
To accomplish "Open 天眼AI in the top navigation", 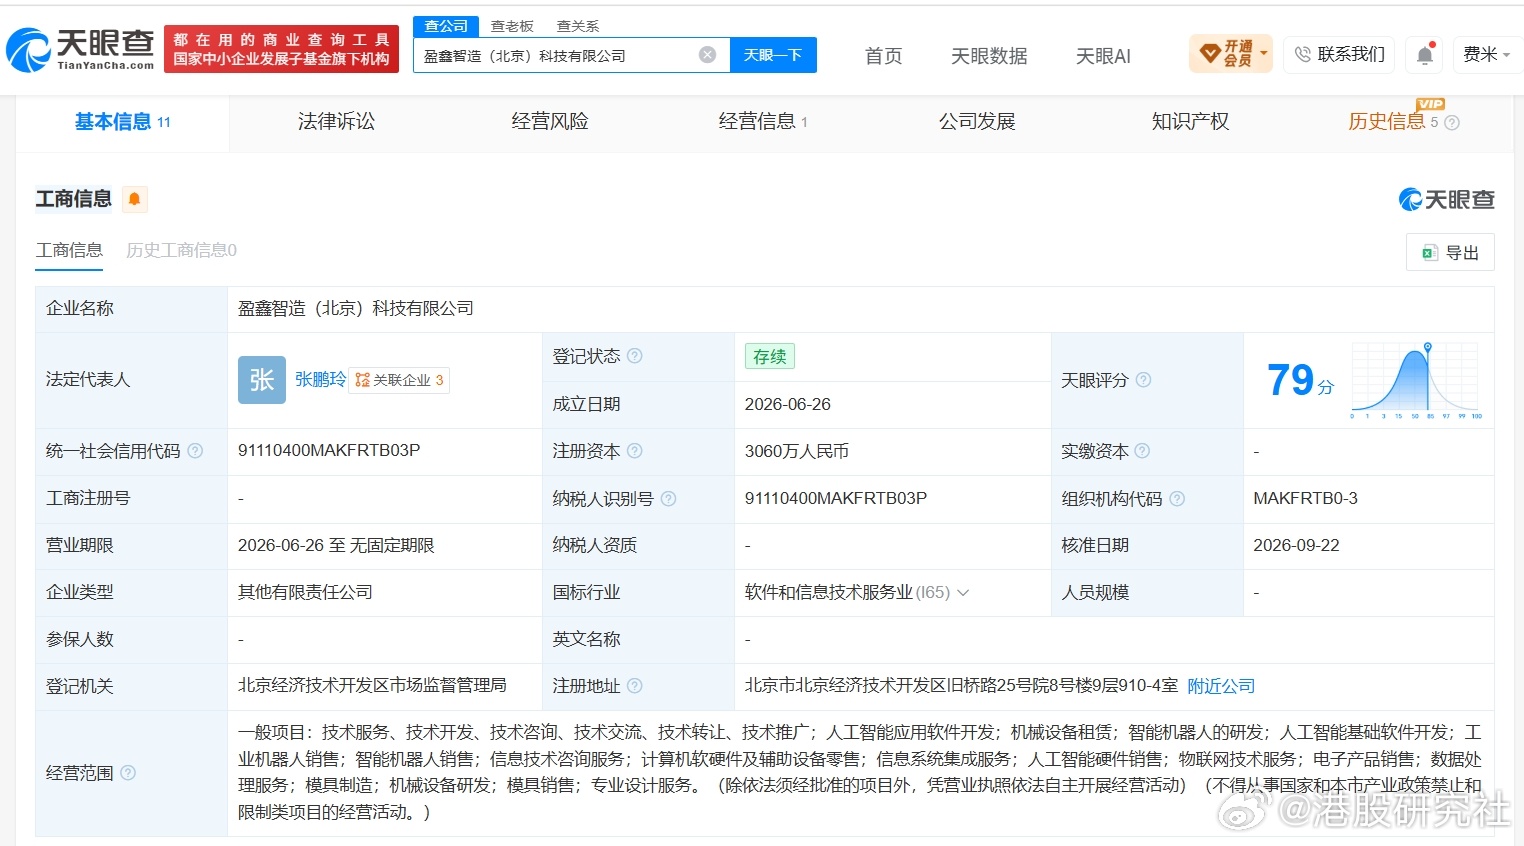I will [x=1103, y=56].
